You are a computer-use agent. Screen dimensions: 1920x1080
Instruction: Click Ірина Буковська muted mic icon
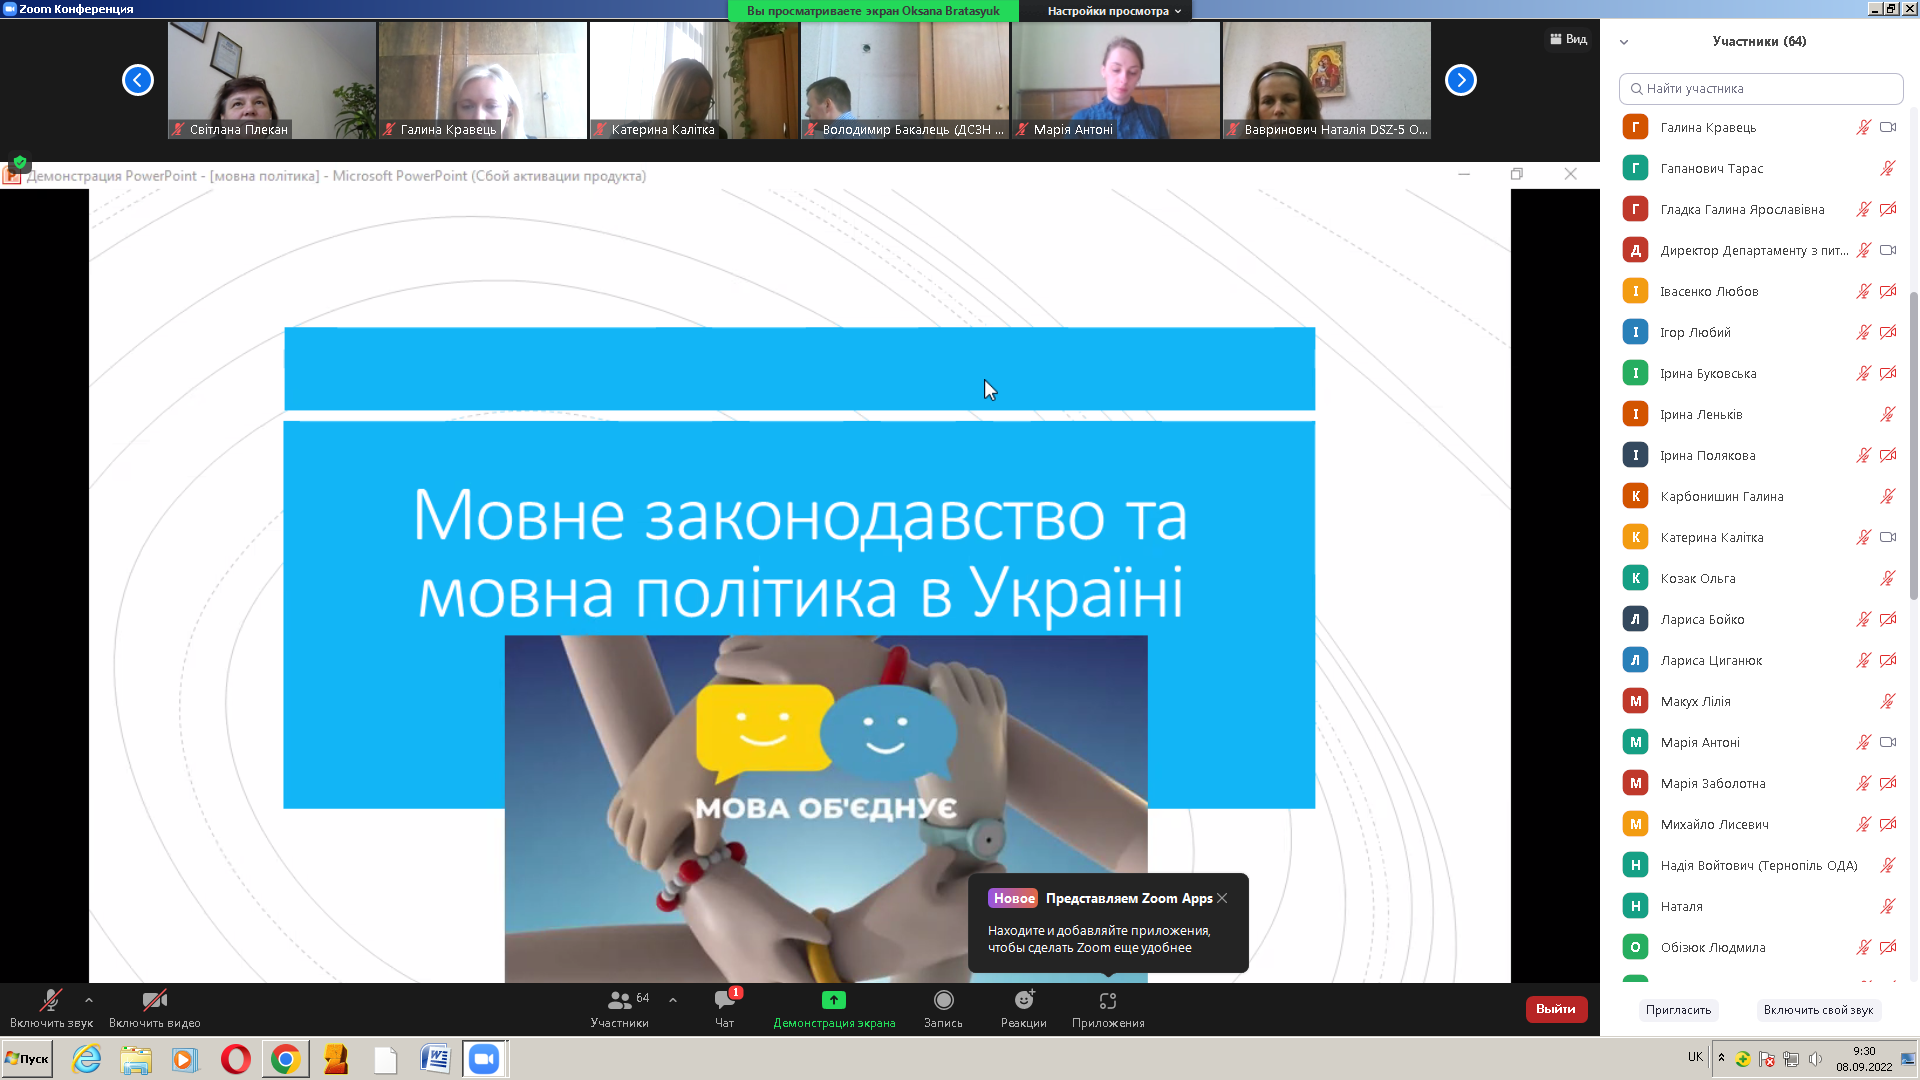pos(1864,374)
